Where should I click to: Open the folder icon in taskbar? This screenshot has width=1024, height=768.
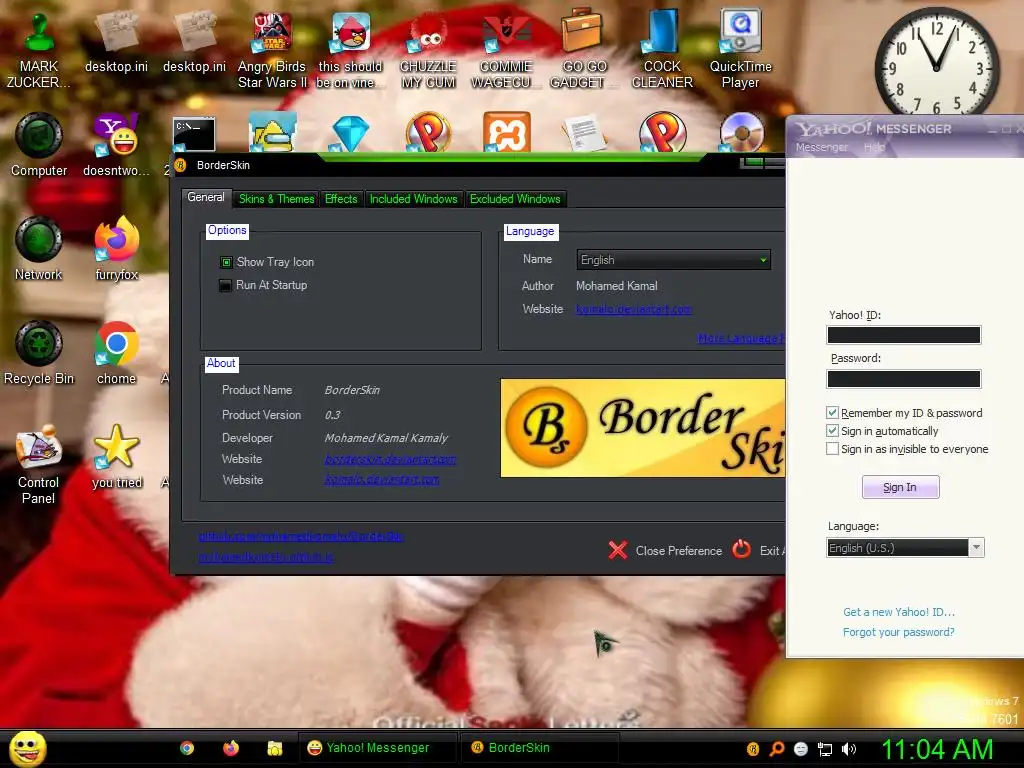(274, 748)
